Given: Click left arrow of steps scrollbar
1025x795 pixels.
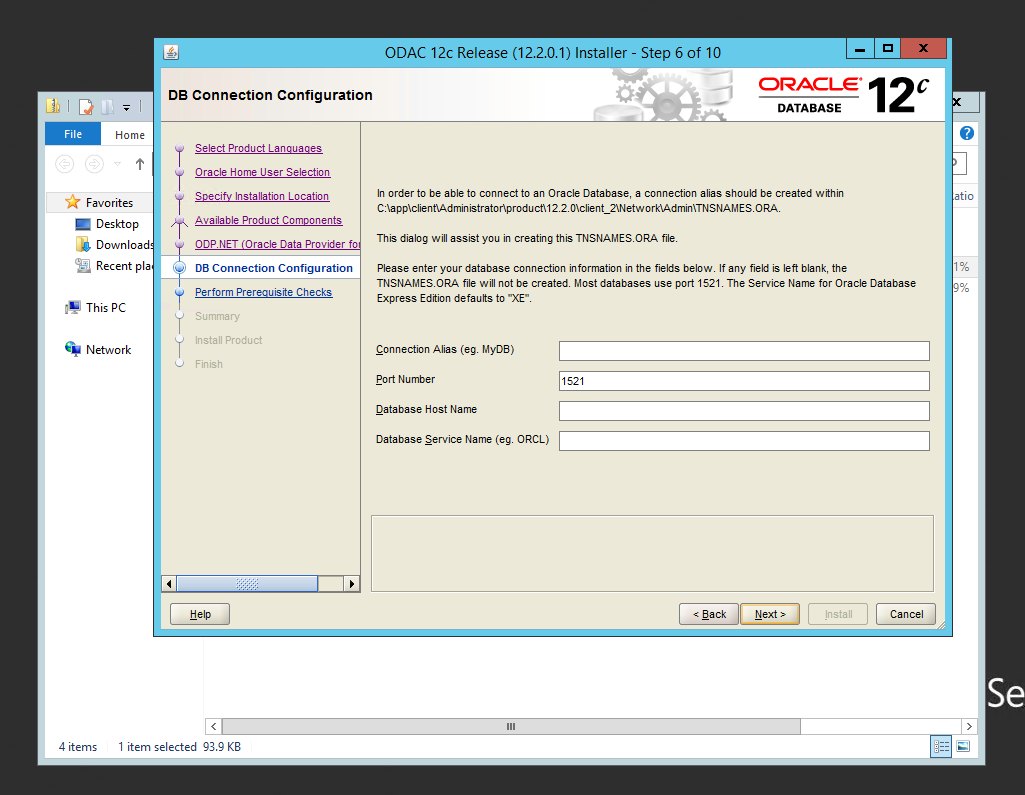Looking at the screenshot, I should click(x=169, y=584).
